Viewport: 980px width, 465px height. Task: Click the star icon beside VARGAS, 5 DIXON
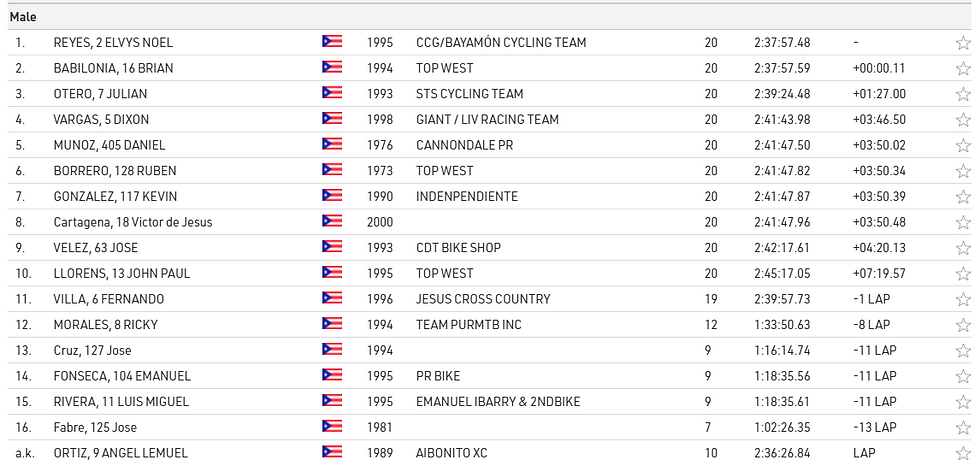pos(963,120)
